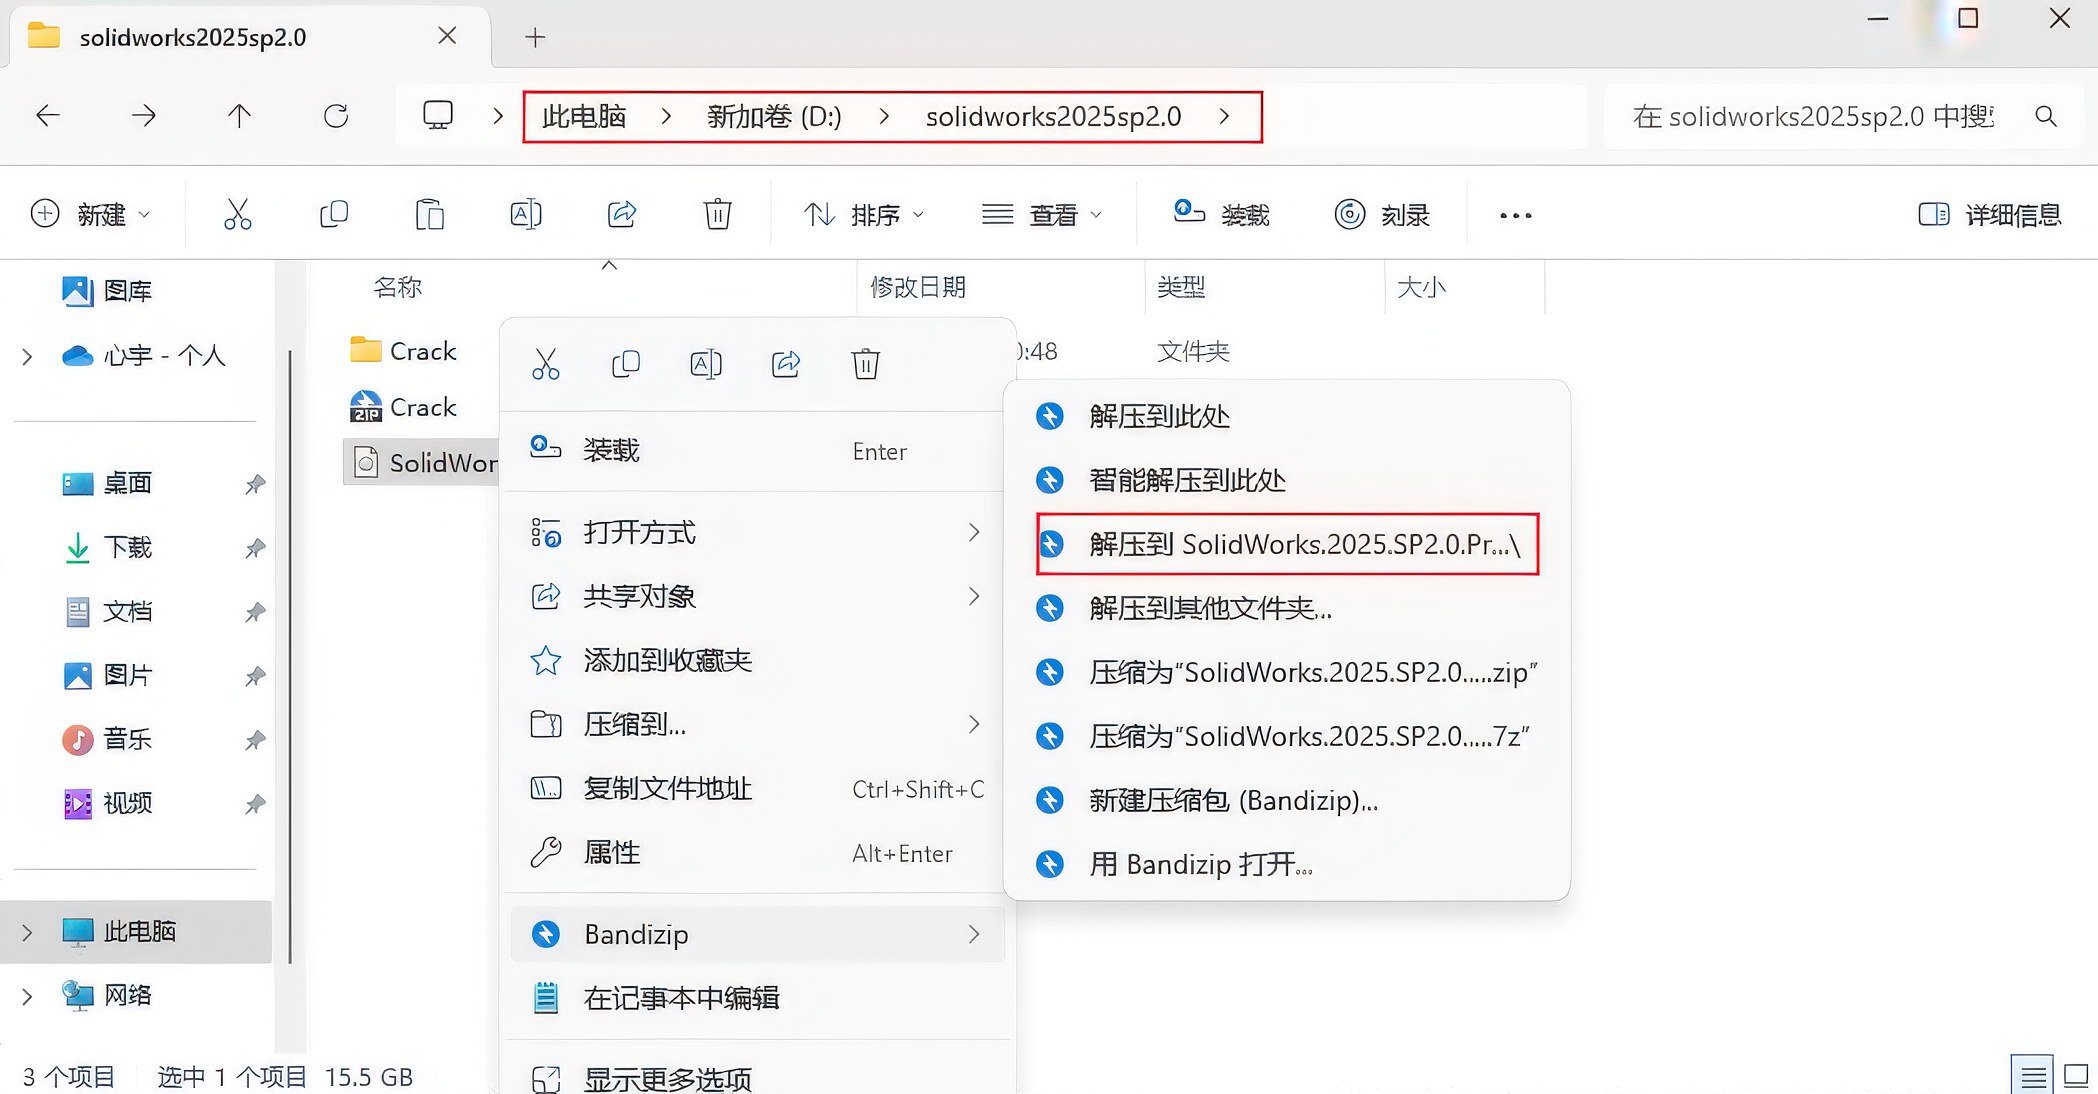The width and height of the screenshot is (2098, 1094).
Task: Select 添加到收藏夹
Action: [757, 660]
